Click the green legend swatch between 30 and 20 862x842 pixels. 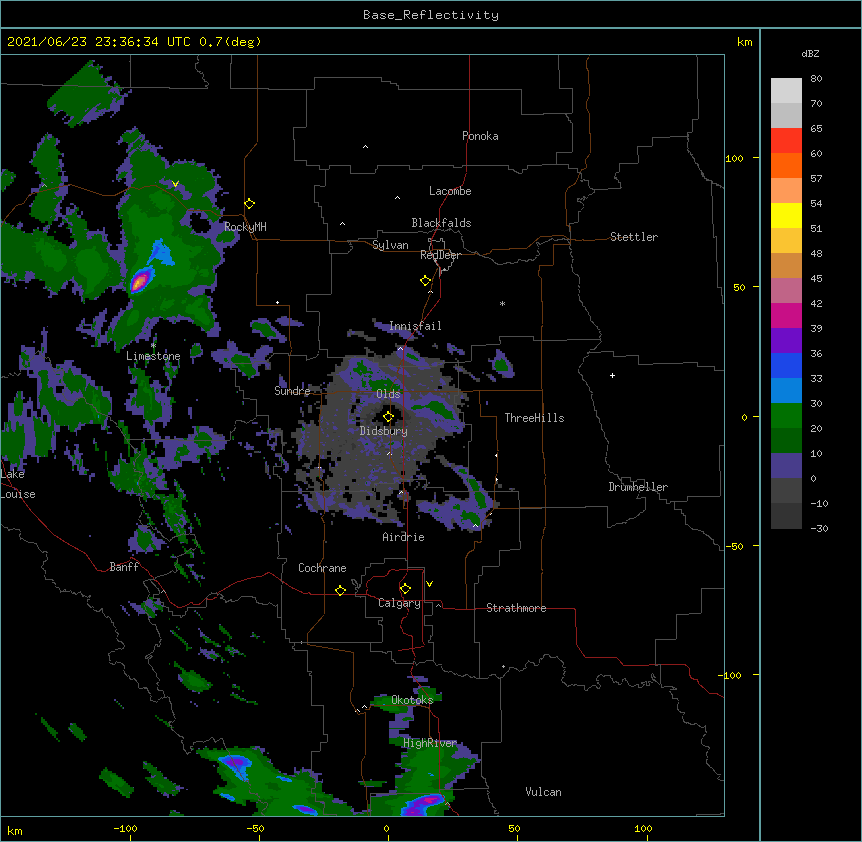[786, 416]
